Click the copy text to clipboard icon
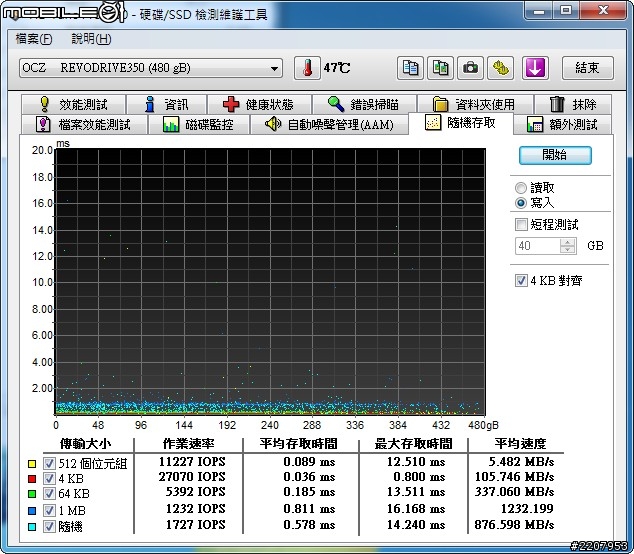634x554 pixels. tap(410, 68)
